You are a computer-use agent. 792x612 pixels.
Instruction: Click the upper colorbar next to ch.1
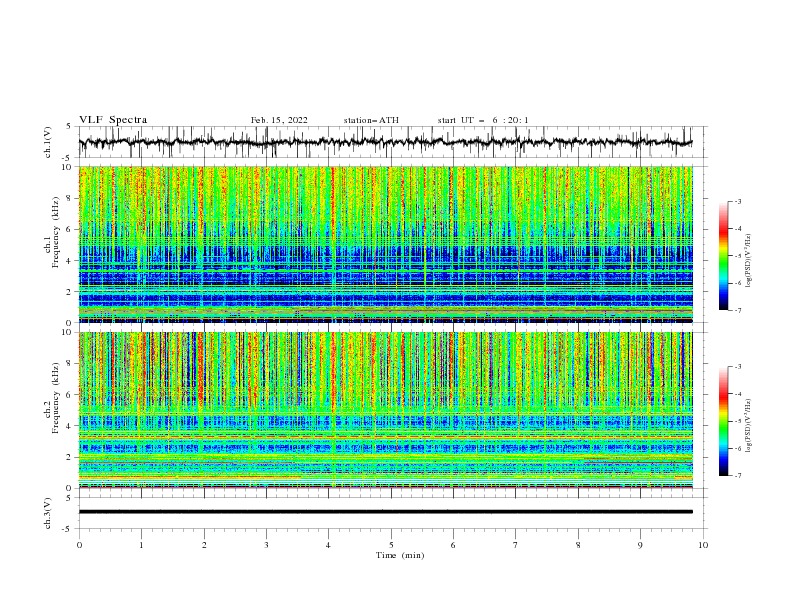723,256
